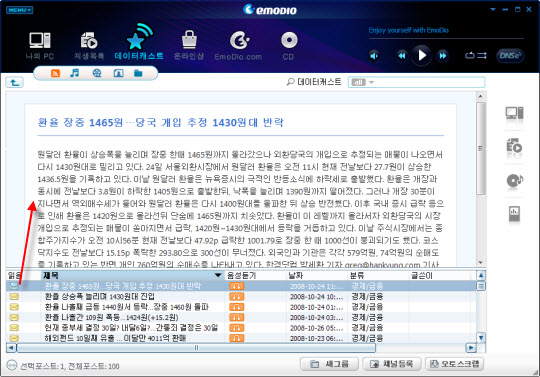Image resolution: width=540 pixels, height=377 pixels.
Task: Open title bar small down-arrow menu
Action: coord(493,10)
